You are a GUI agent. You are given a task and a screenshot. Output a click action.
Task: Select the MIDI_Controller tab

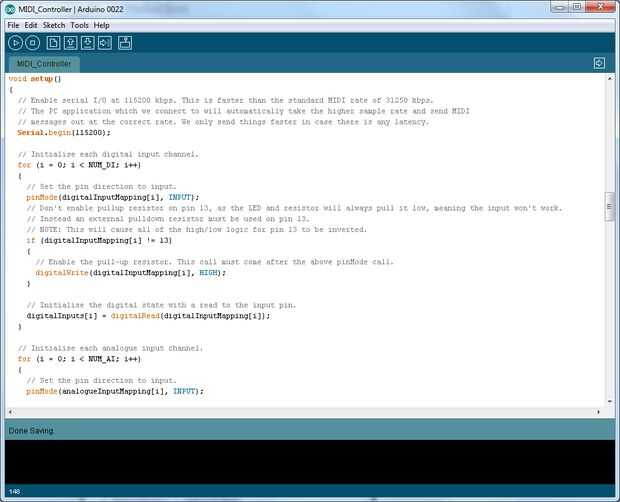pos(44,64)
